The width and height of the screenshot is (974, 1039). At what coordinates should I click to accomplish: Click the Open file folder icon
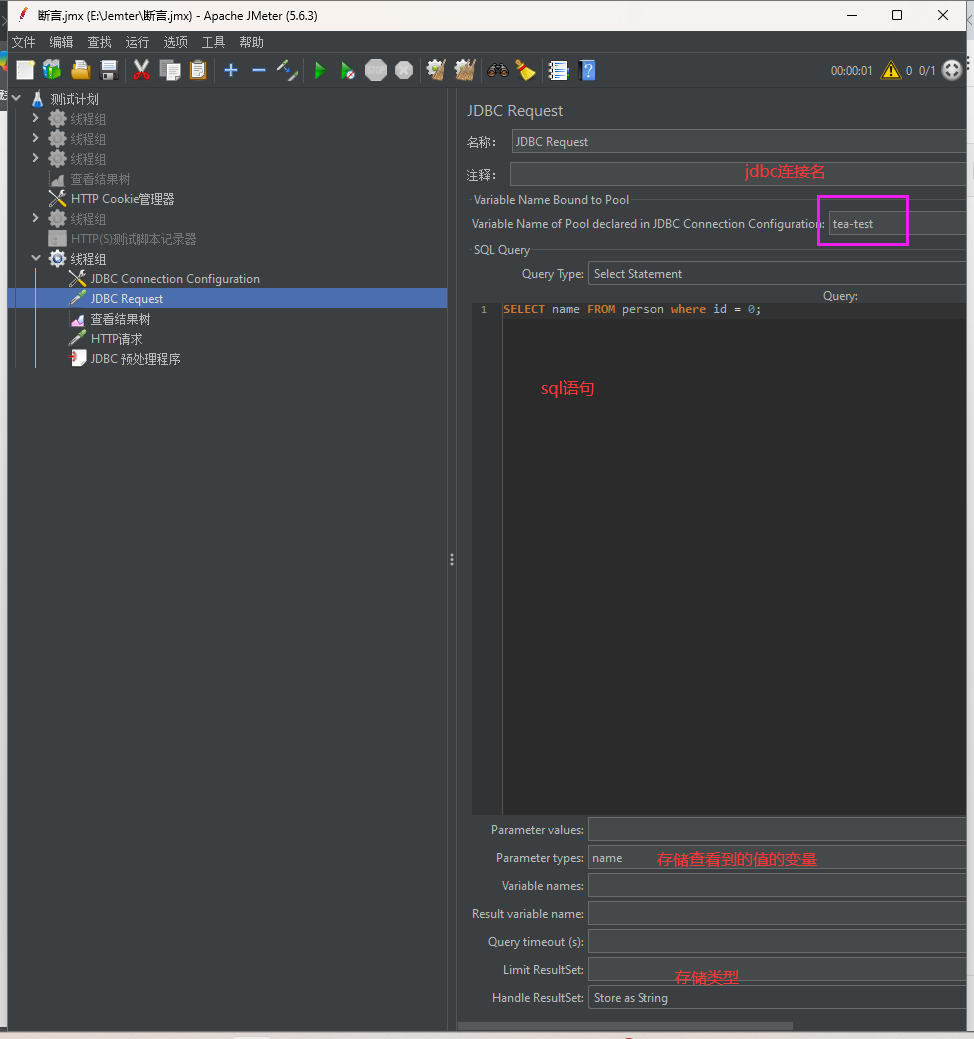click(x=81, y=70)
